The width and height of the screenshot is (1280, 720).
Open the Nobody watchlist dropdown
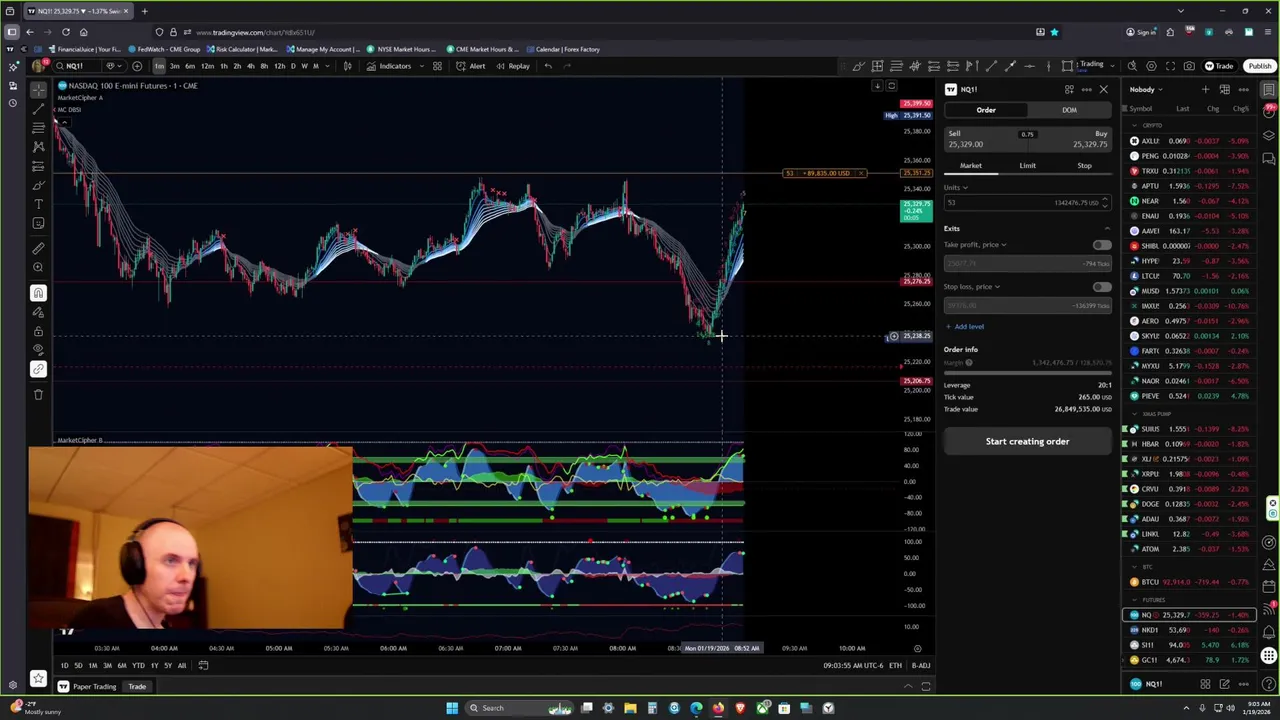click(x=1146, y=90)
